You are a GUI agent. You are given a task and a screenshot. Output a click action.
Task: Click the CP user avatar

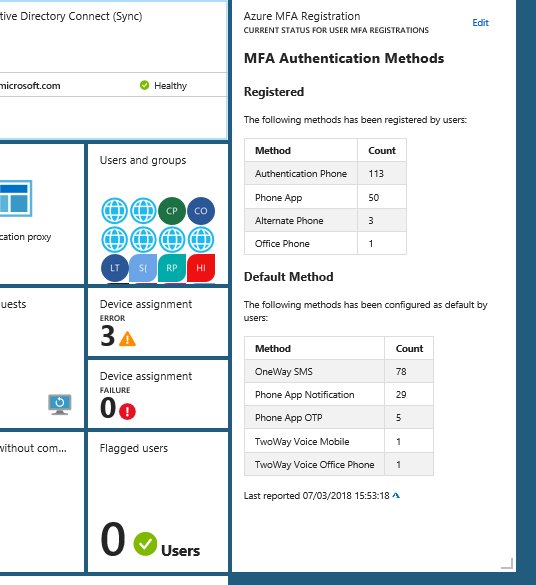pyautogui.click(x=172, y=211)
